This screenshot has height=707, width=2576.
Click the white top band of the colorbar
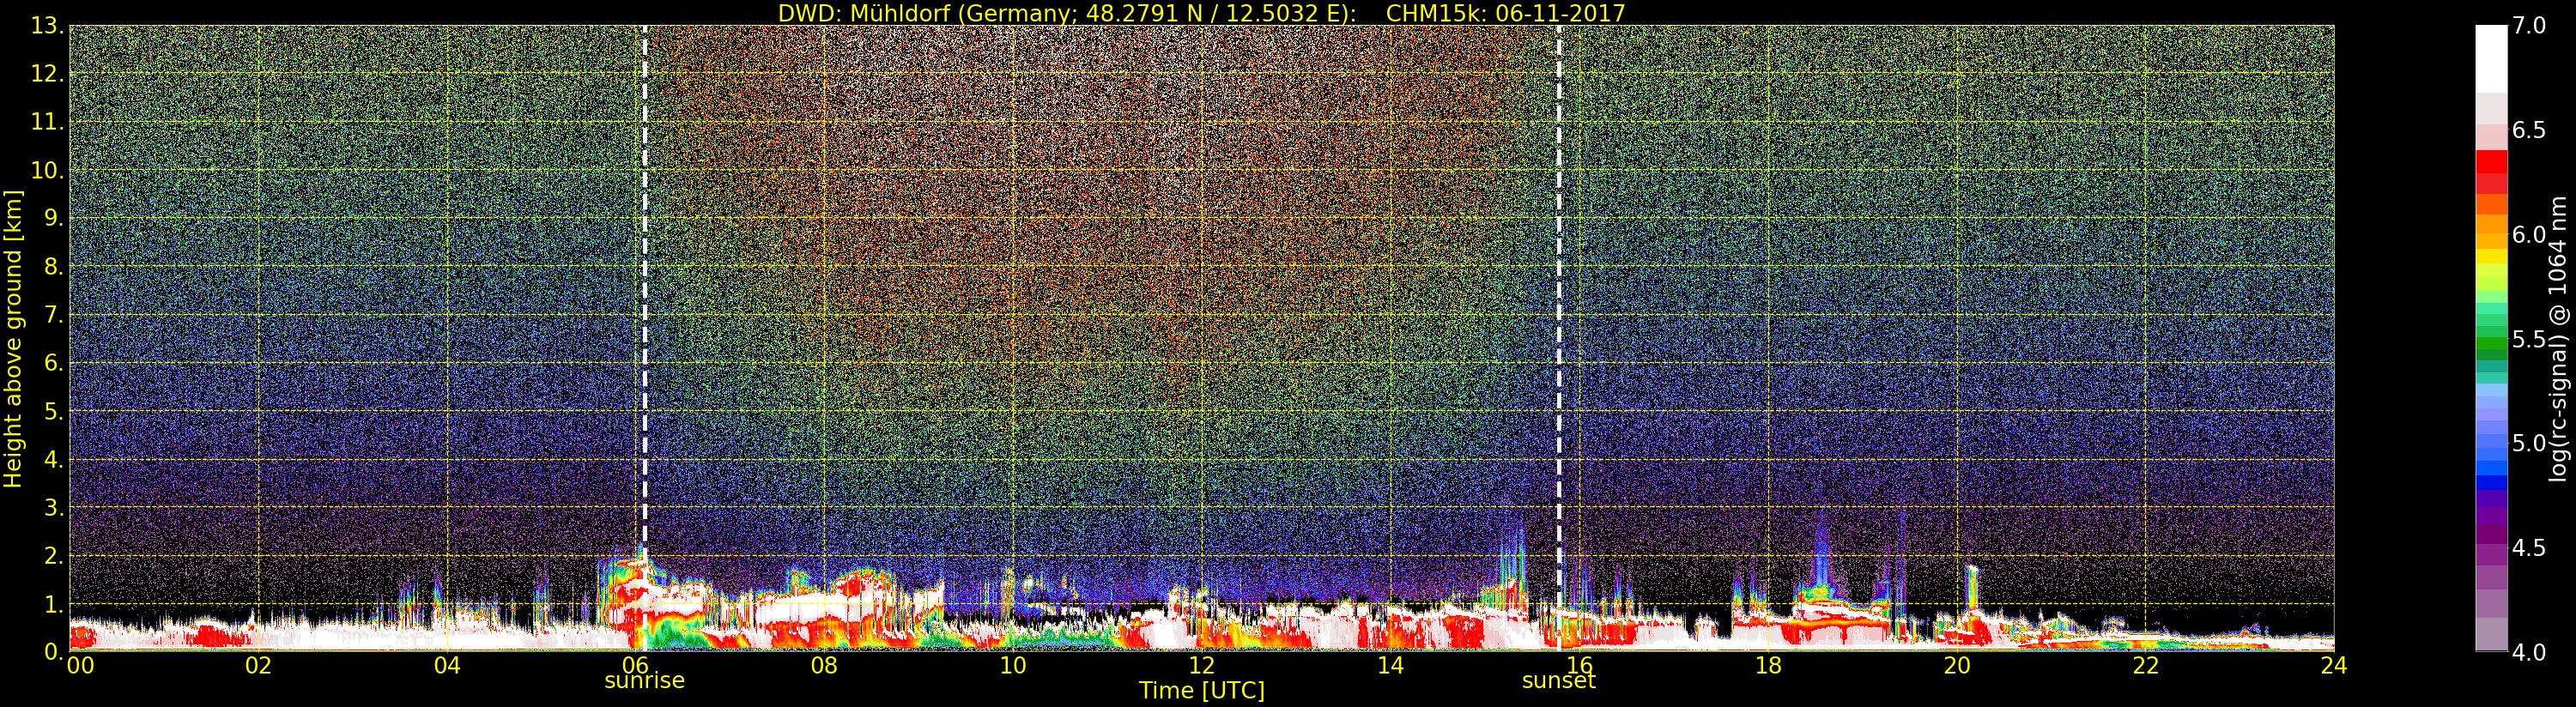(x=2491, y=59)
